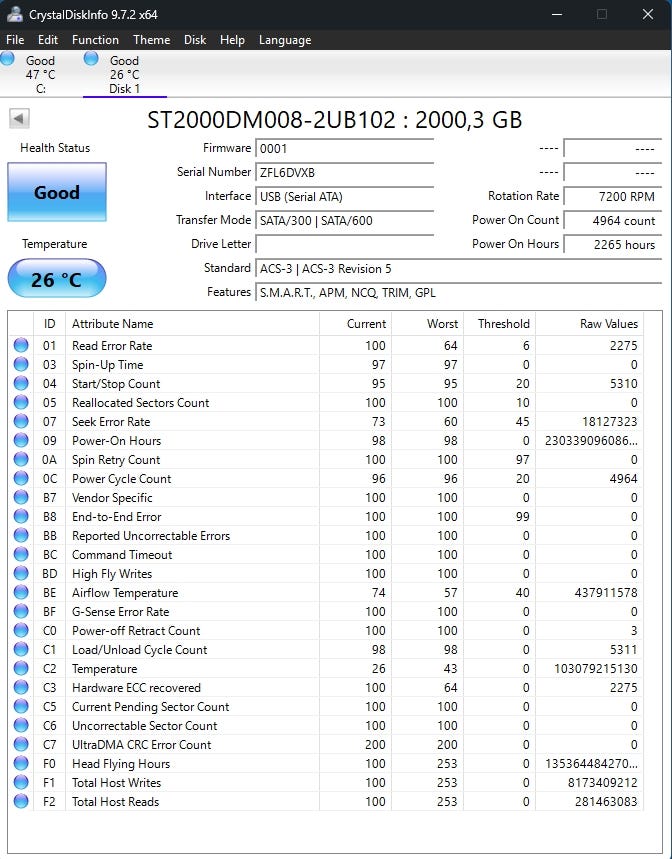Click status orb for Reallocated Sectors Count
The height and width of the screenshot is (859, 672).
(x=21, y=402)
